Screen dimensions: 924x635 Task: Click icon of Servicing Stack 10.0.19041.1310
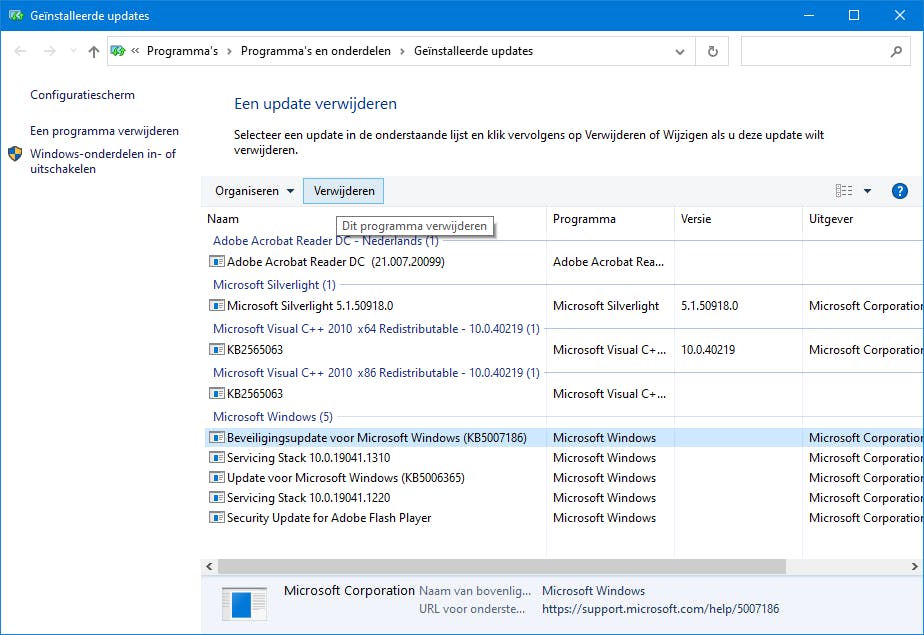click(217, 458)
